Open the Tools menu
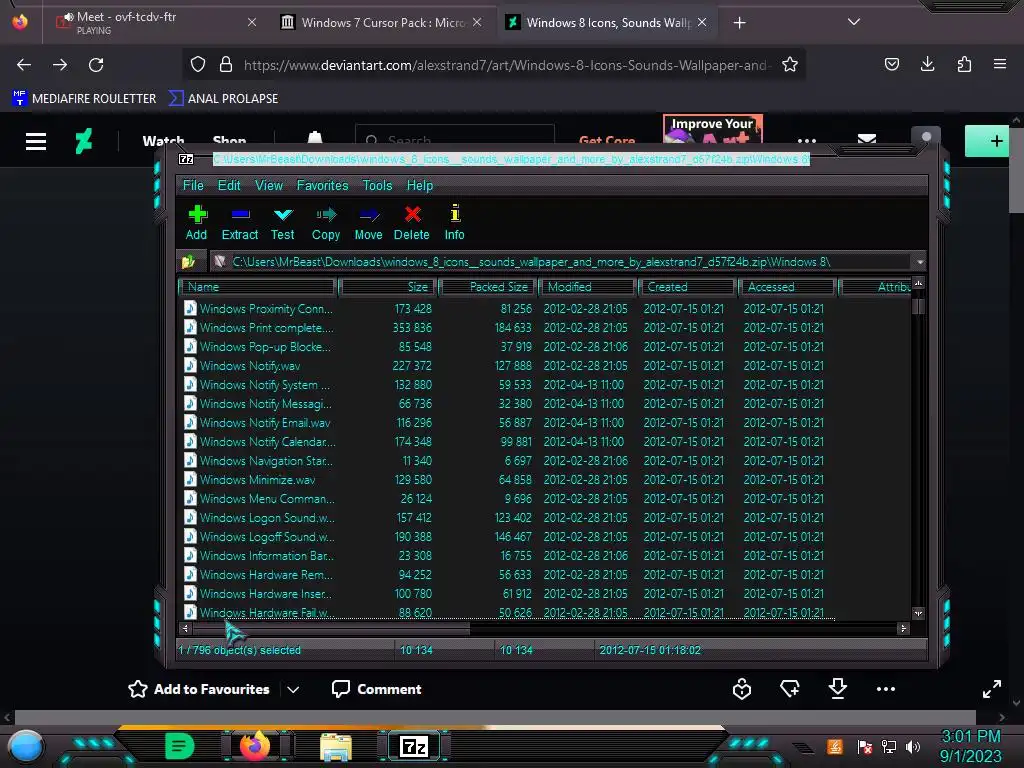The width and height of the screenshot is (1024, 768). point(377,185)
